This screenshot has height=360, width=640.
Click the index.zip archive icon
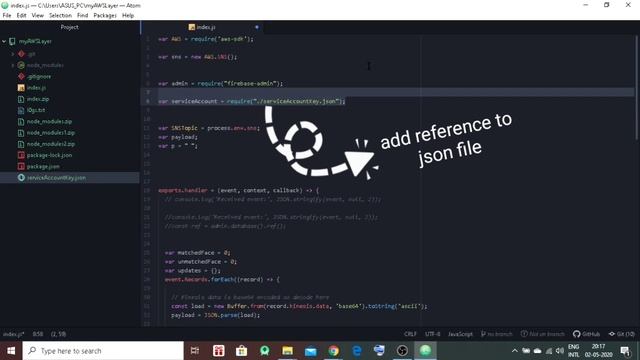tap(21, 99)
